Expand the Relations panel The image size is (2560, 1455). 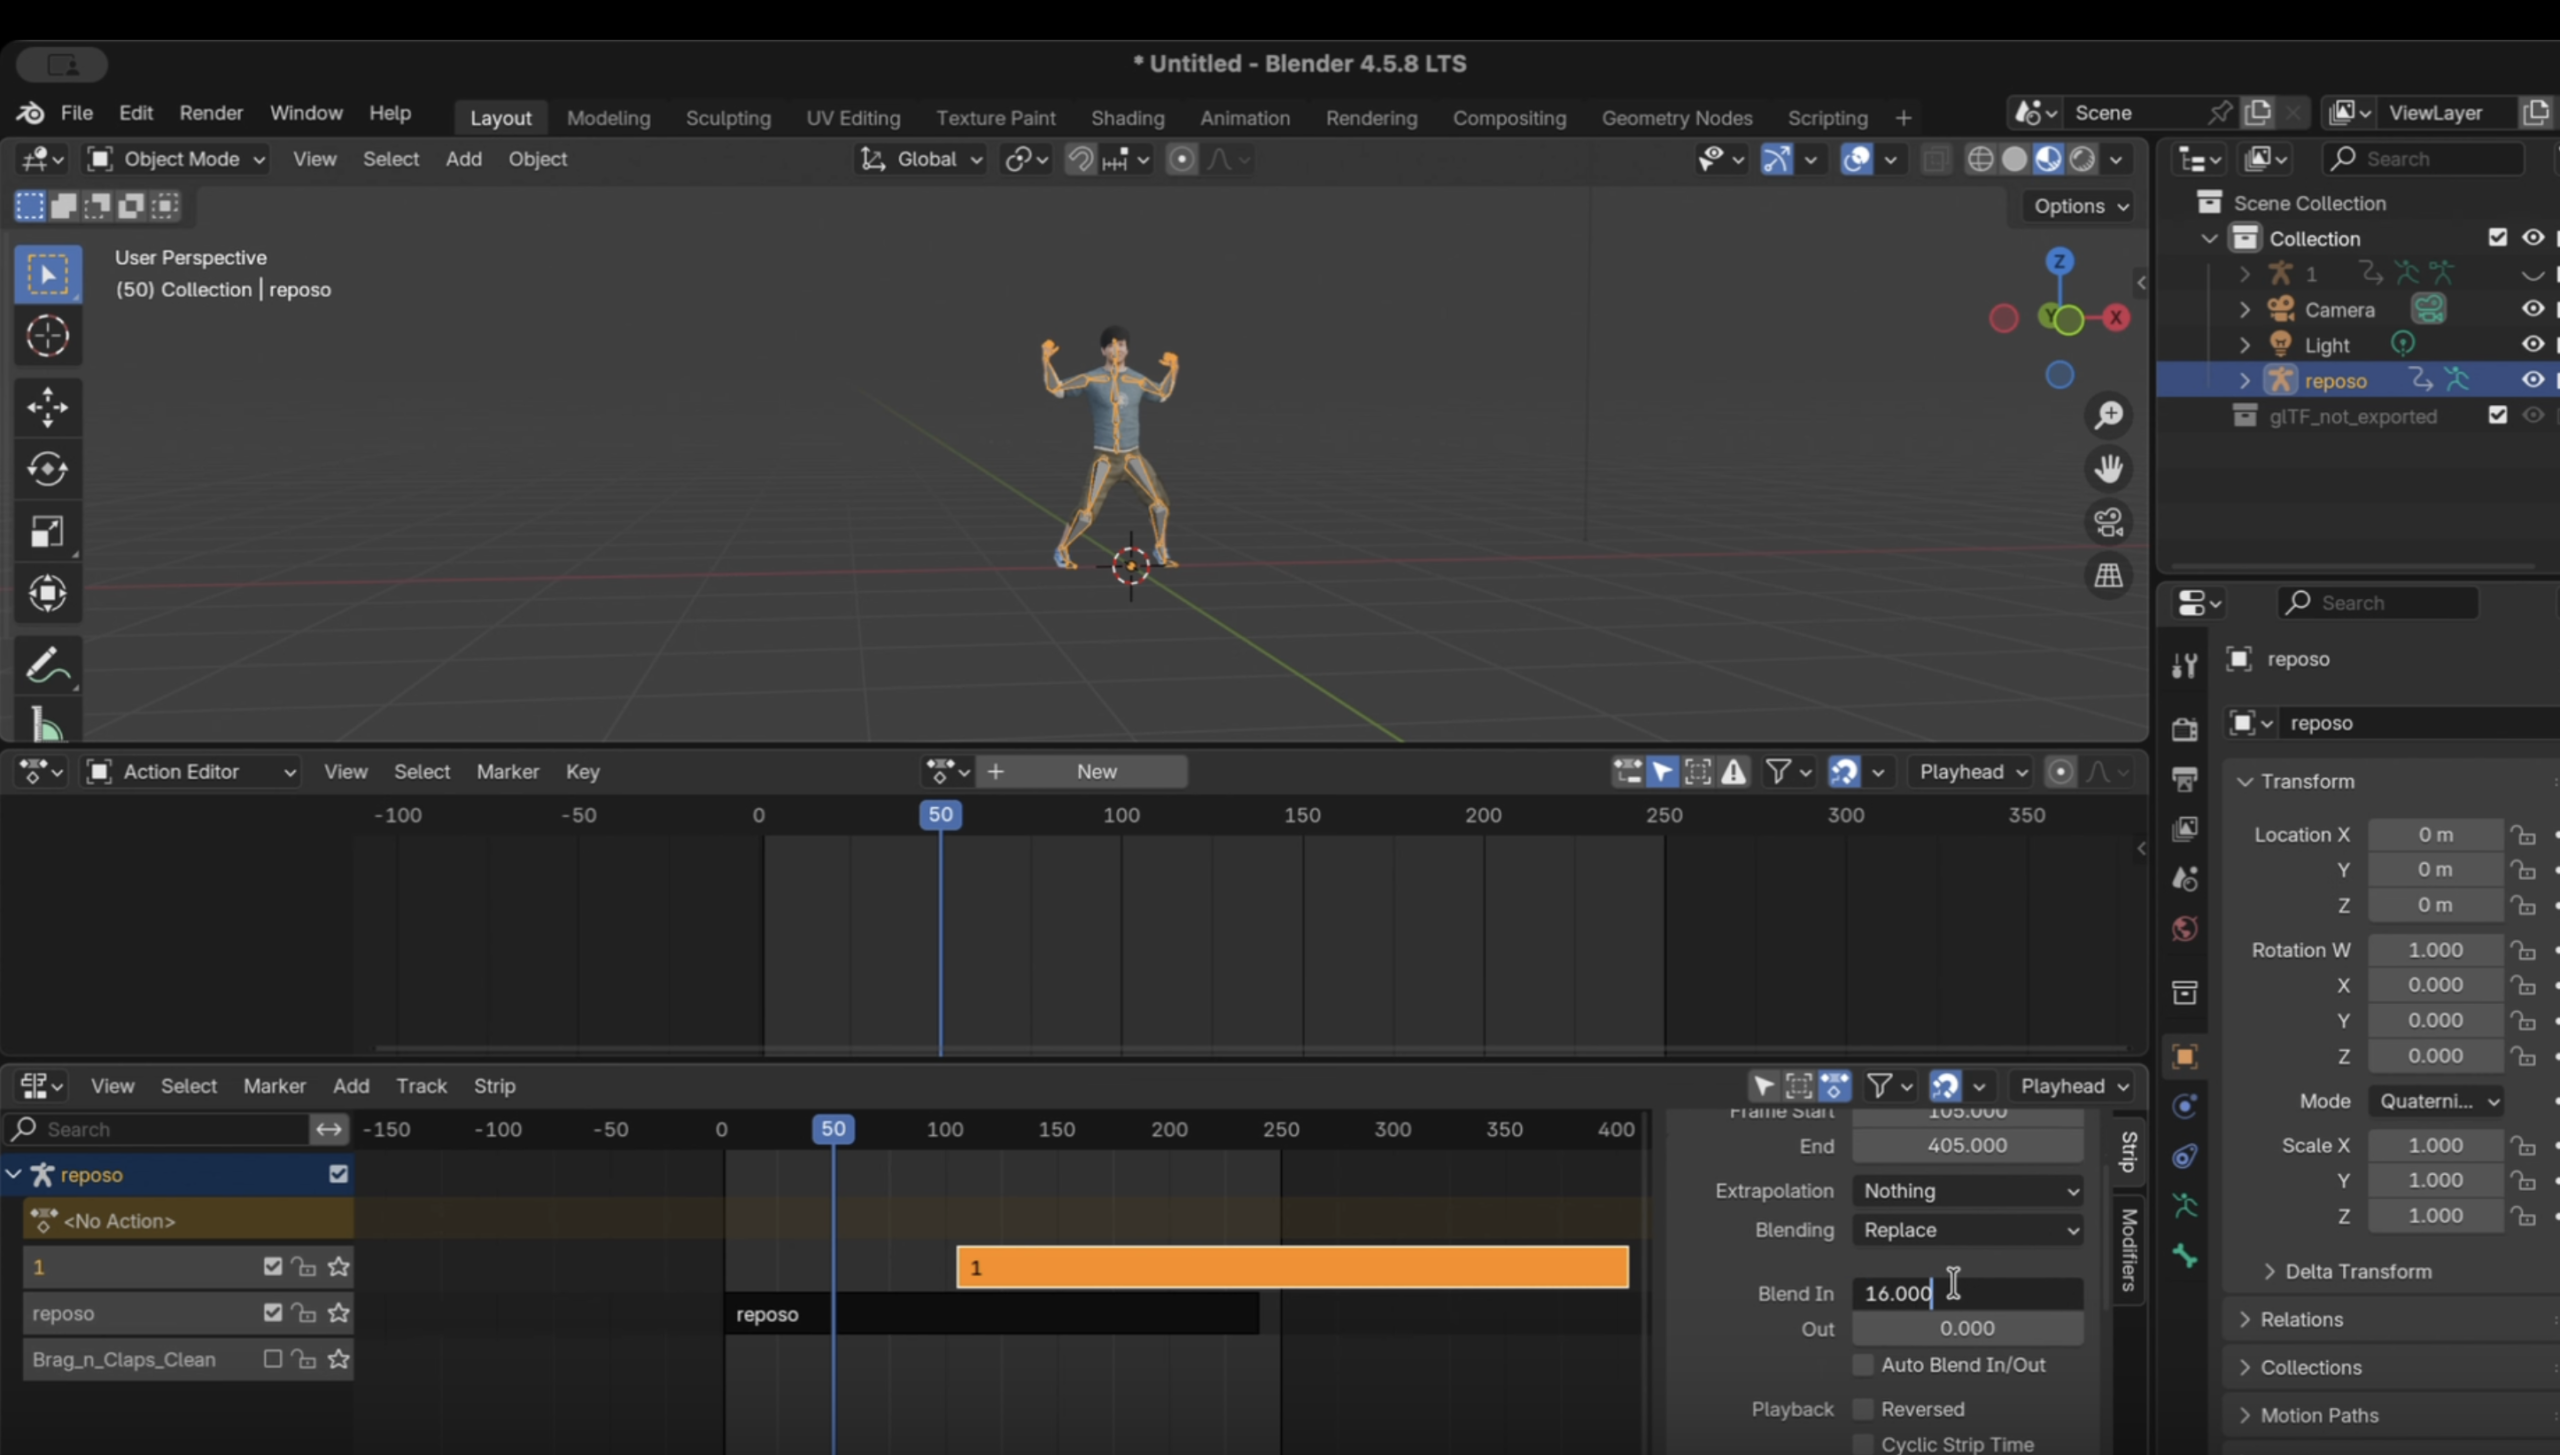(x=2301, y=1319)
